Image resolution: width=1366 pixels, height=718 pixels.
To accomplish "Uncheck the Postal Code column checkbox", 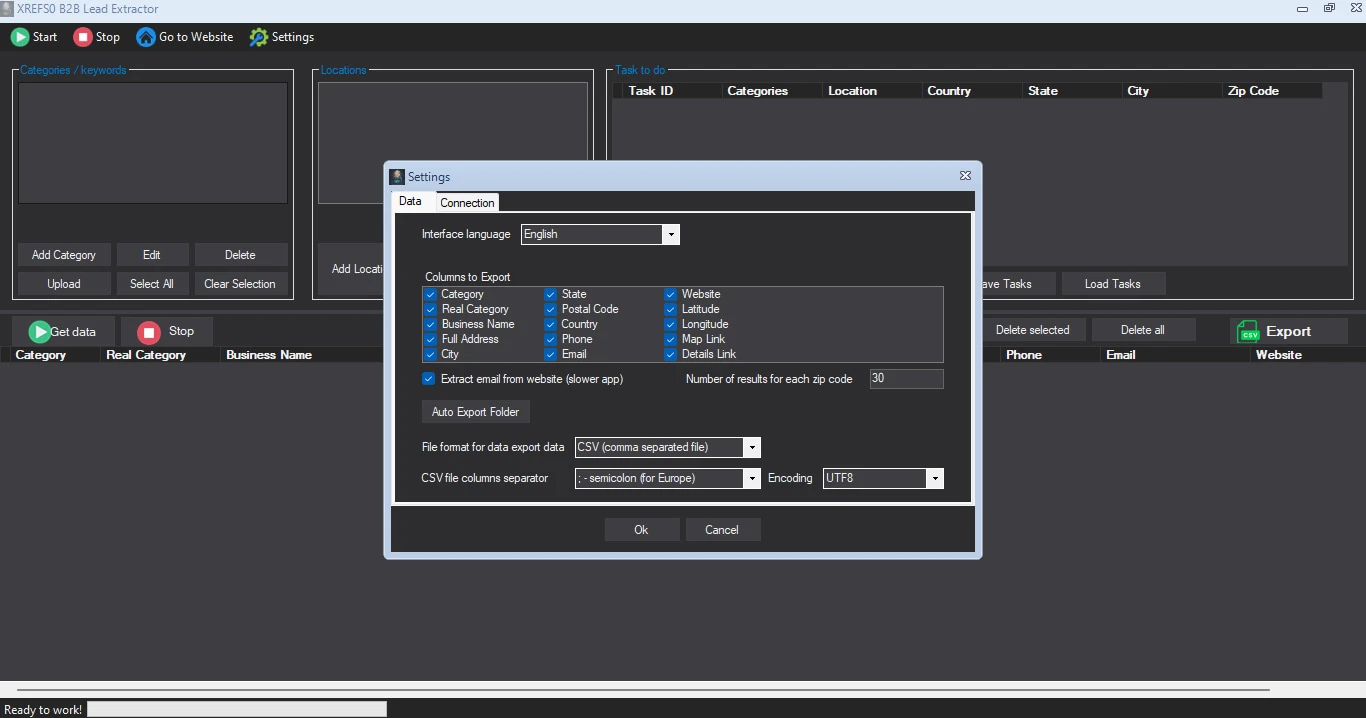I will [550, 309].
